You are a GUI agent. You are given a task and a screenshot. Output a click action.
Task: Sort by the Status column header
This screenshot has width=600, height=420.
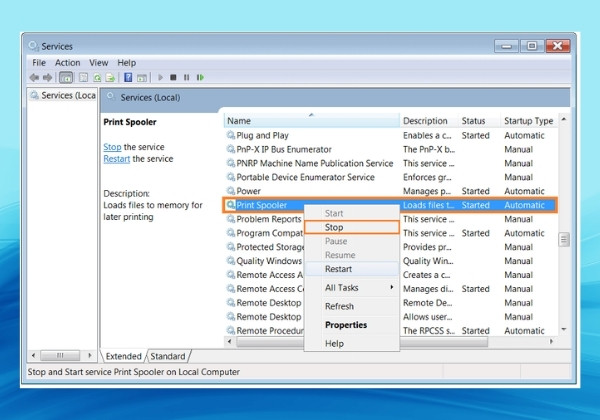(479, 121)
